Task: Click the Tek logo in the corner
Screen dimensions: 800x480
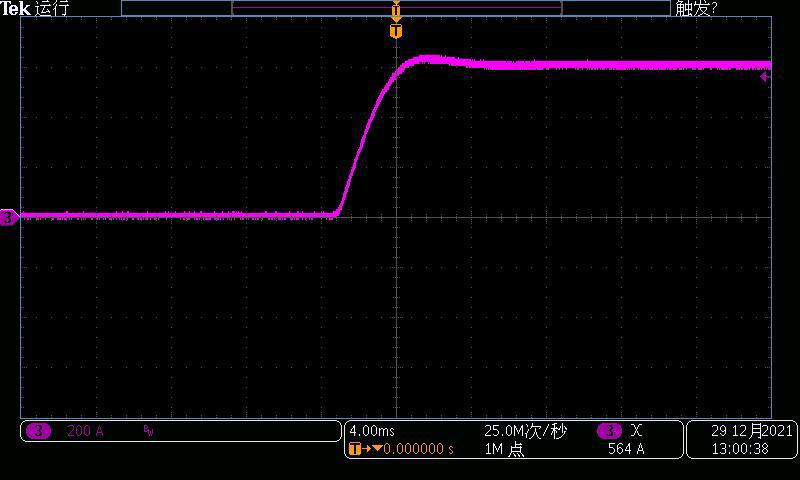Action: pyautogui.click(x=15, y=9)
